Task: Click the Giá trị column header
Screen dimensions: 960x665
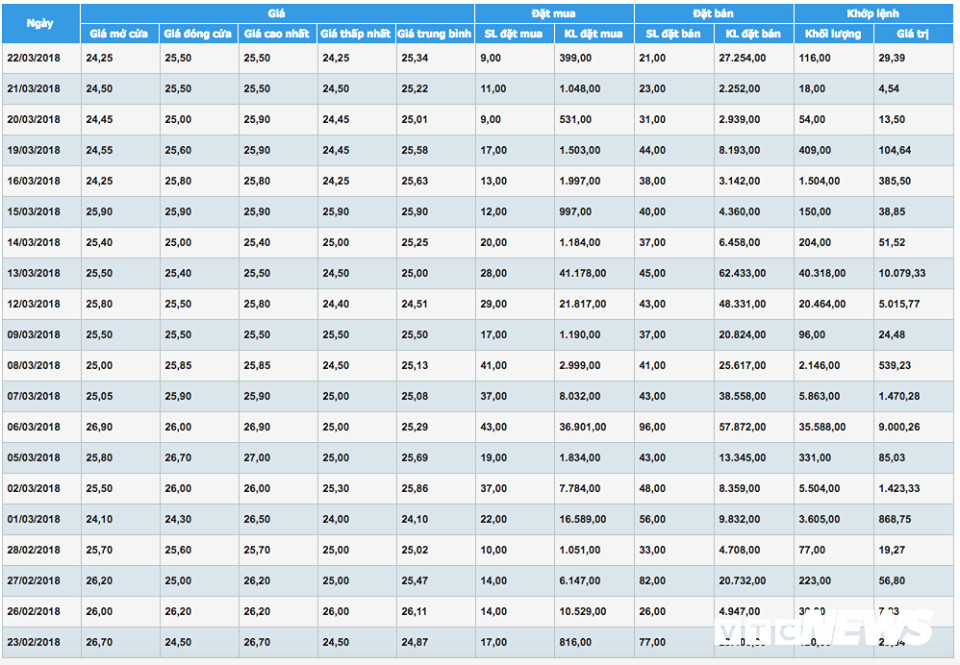Action: (x=912, y=34)
